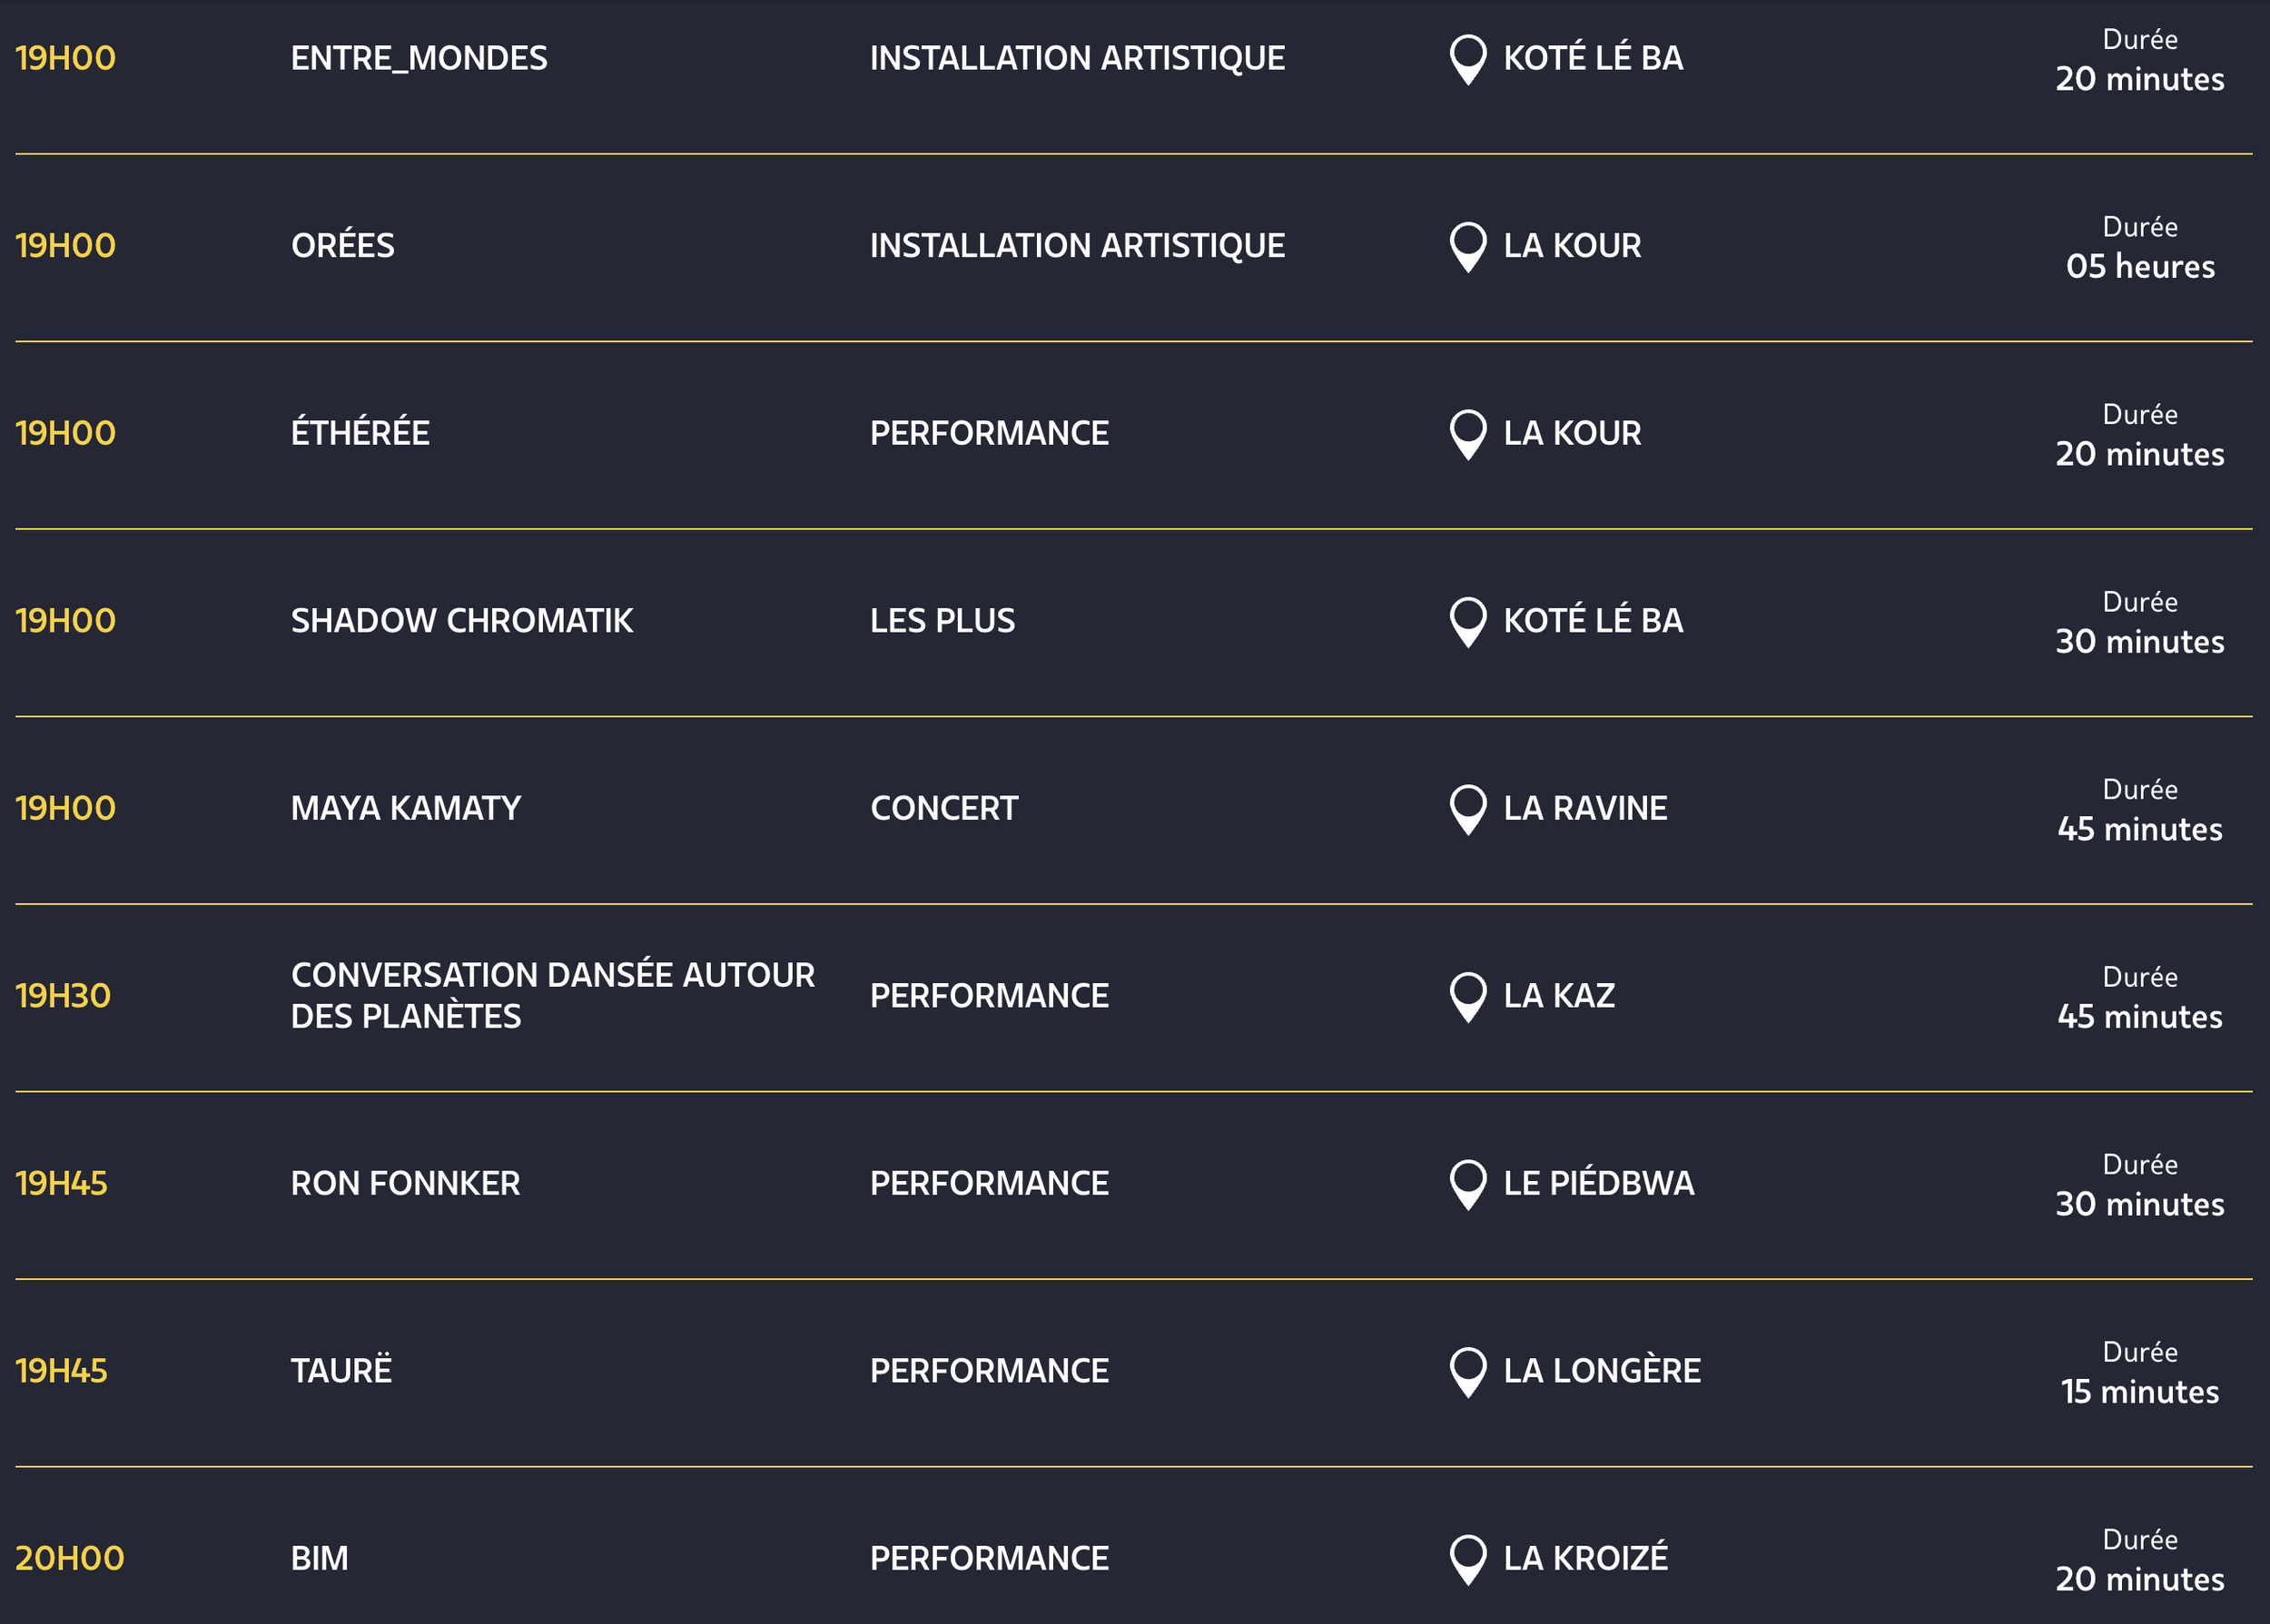Open the ENTRE_MONDES event title
Image resolution: width=2270 pixels, height=1624 pixels.
(419, 58)
